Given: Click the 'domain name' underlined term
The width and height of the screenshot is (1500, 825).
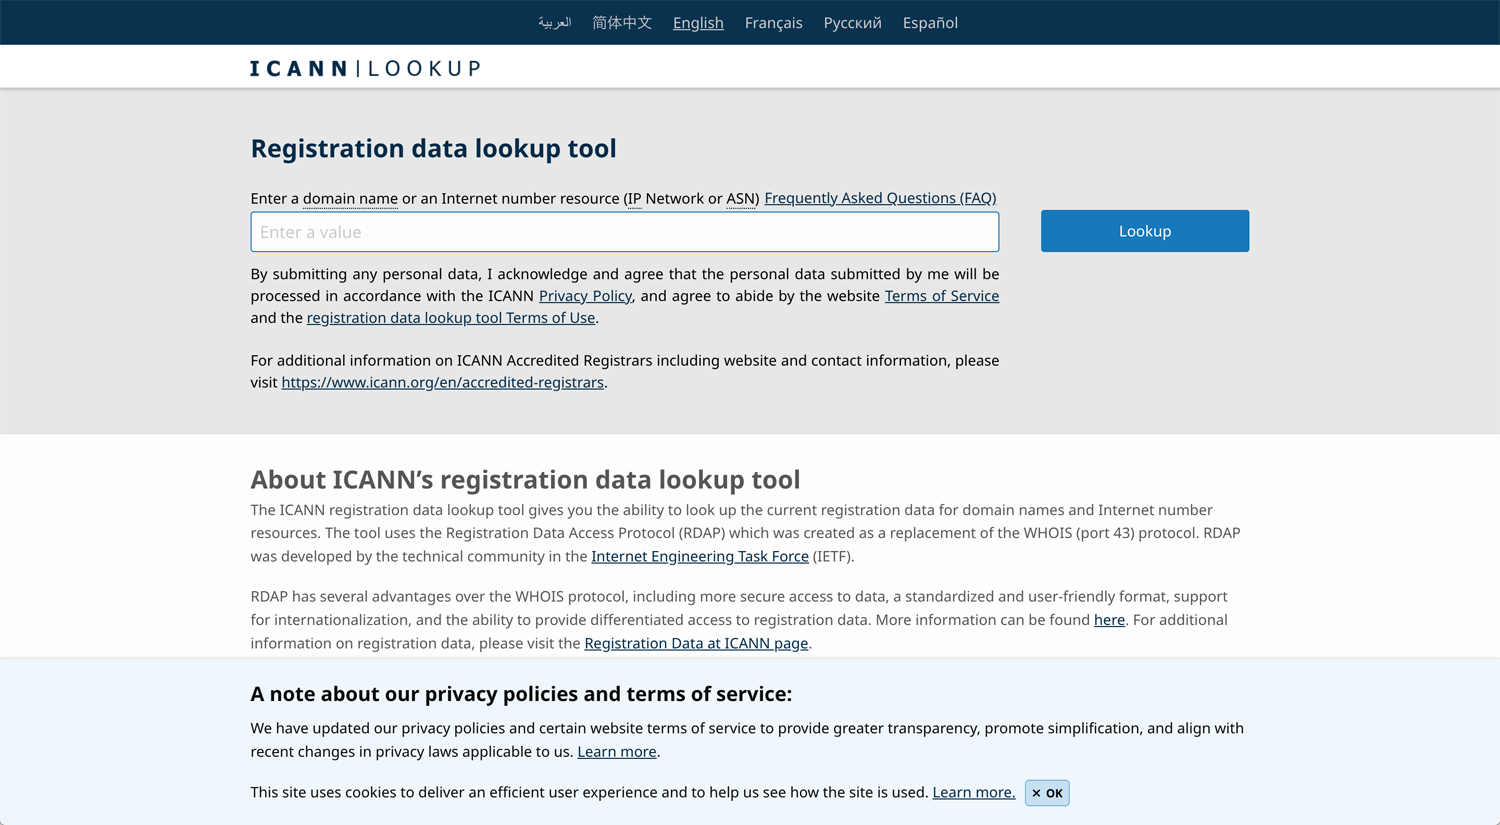Looking at the screenshot, I should click(x=350, y=198).
